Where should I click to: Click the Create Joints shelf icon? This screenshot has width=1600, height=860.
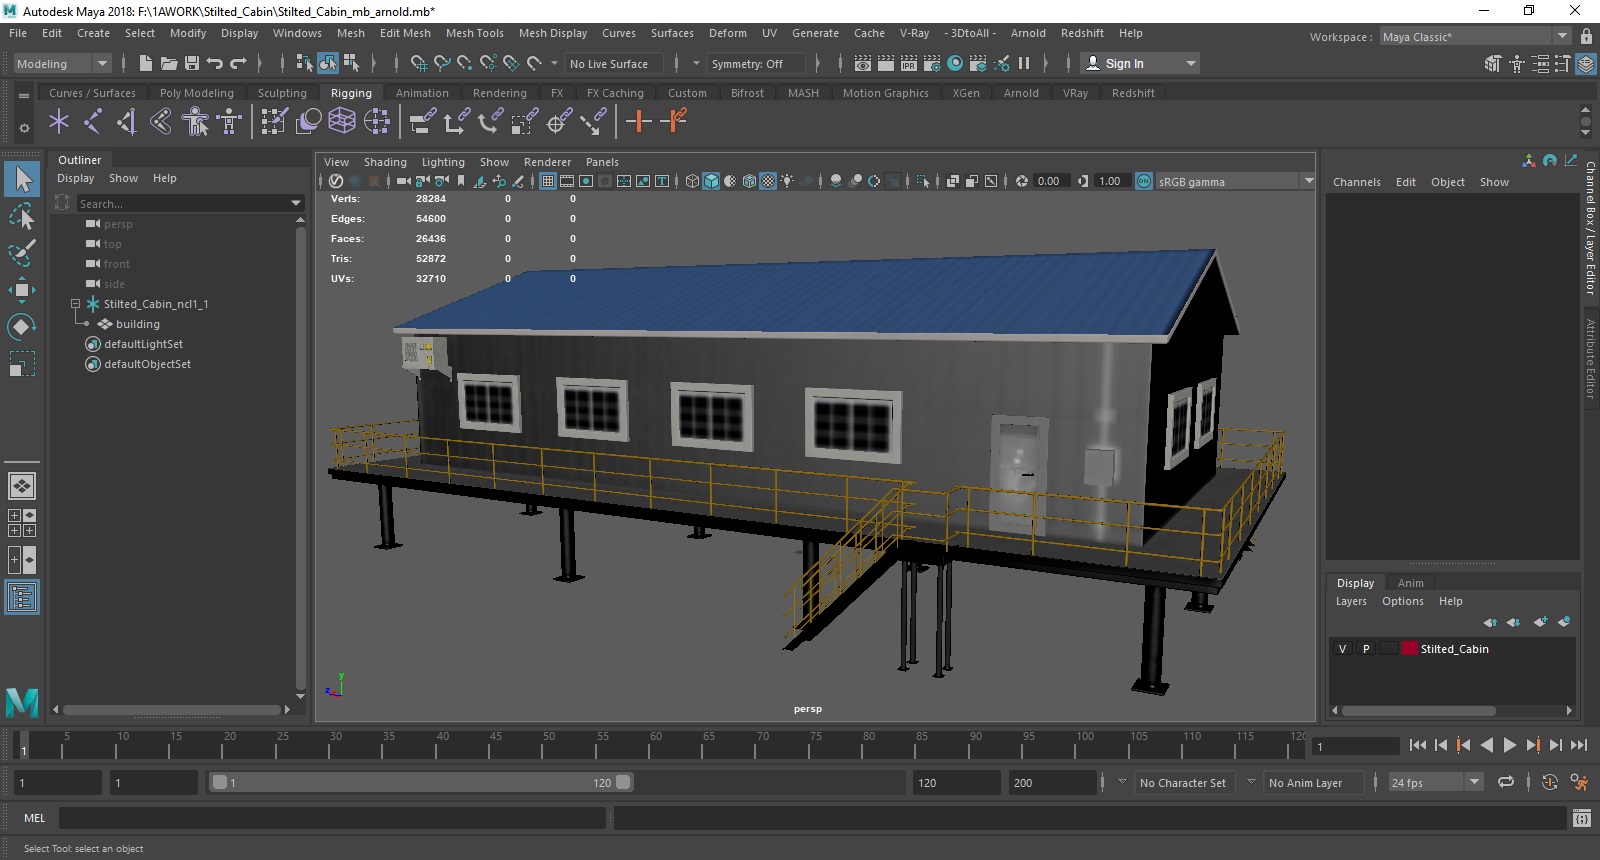(x=93, y=122)
